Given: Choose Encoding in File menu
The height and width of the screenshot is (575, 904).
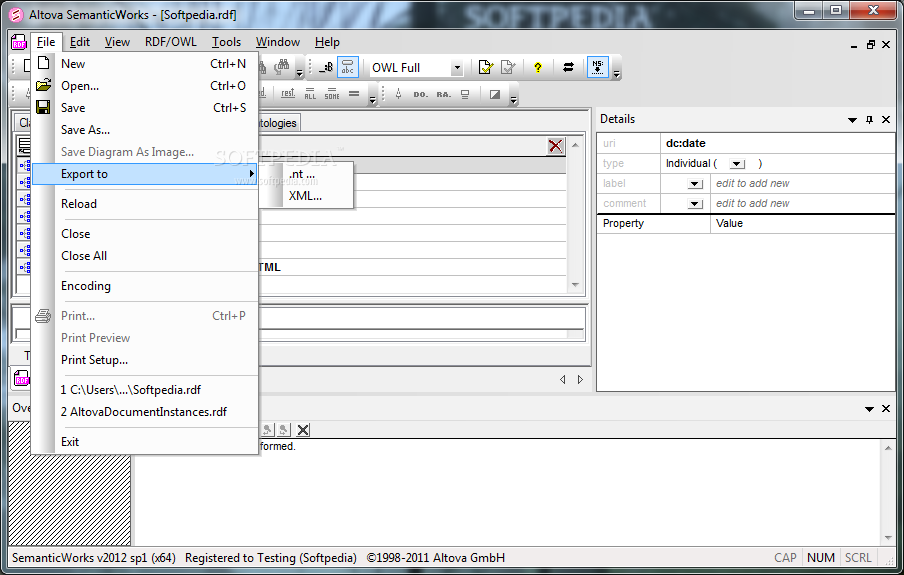Looking at the screenshot, I should point(144,285).
